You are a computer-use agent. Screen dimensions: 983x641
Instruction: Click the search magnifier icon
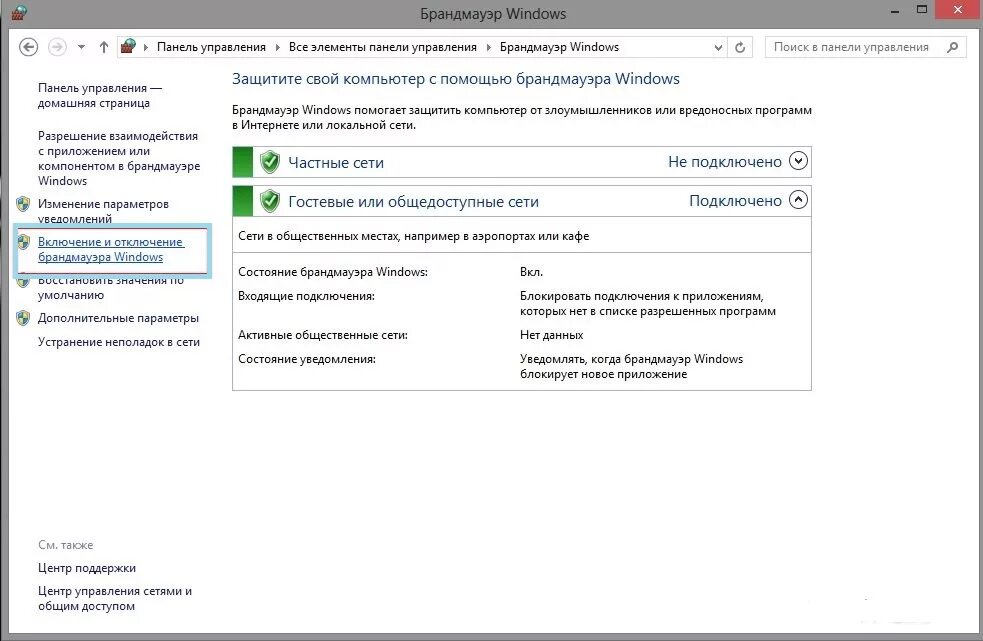click(953, 47)
